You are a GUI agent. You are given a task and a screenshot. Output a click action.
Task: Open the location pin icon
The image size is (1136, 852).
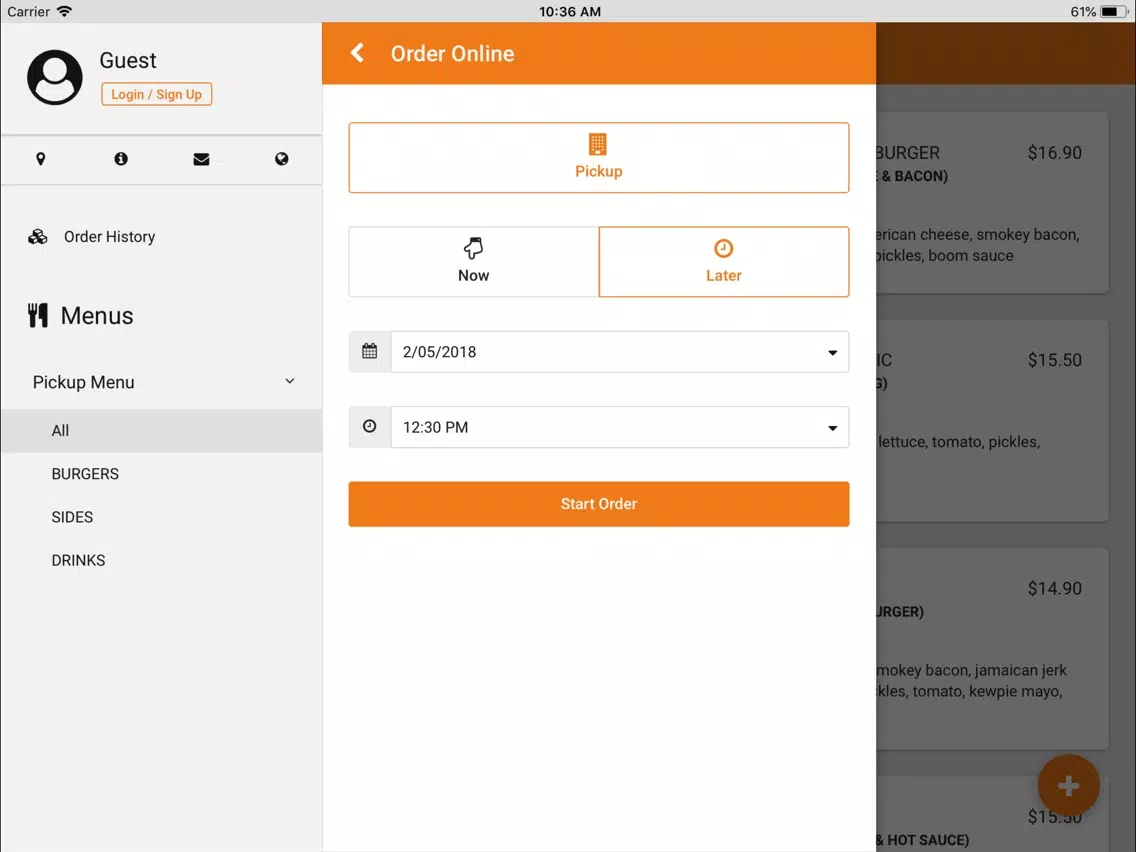41,159
